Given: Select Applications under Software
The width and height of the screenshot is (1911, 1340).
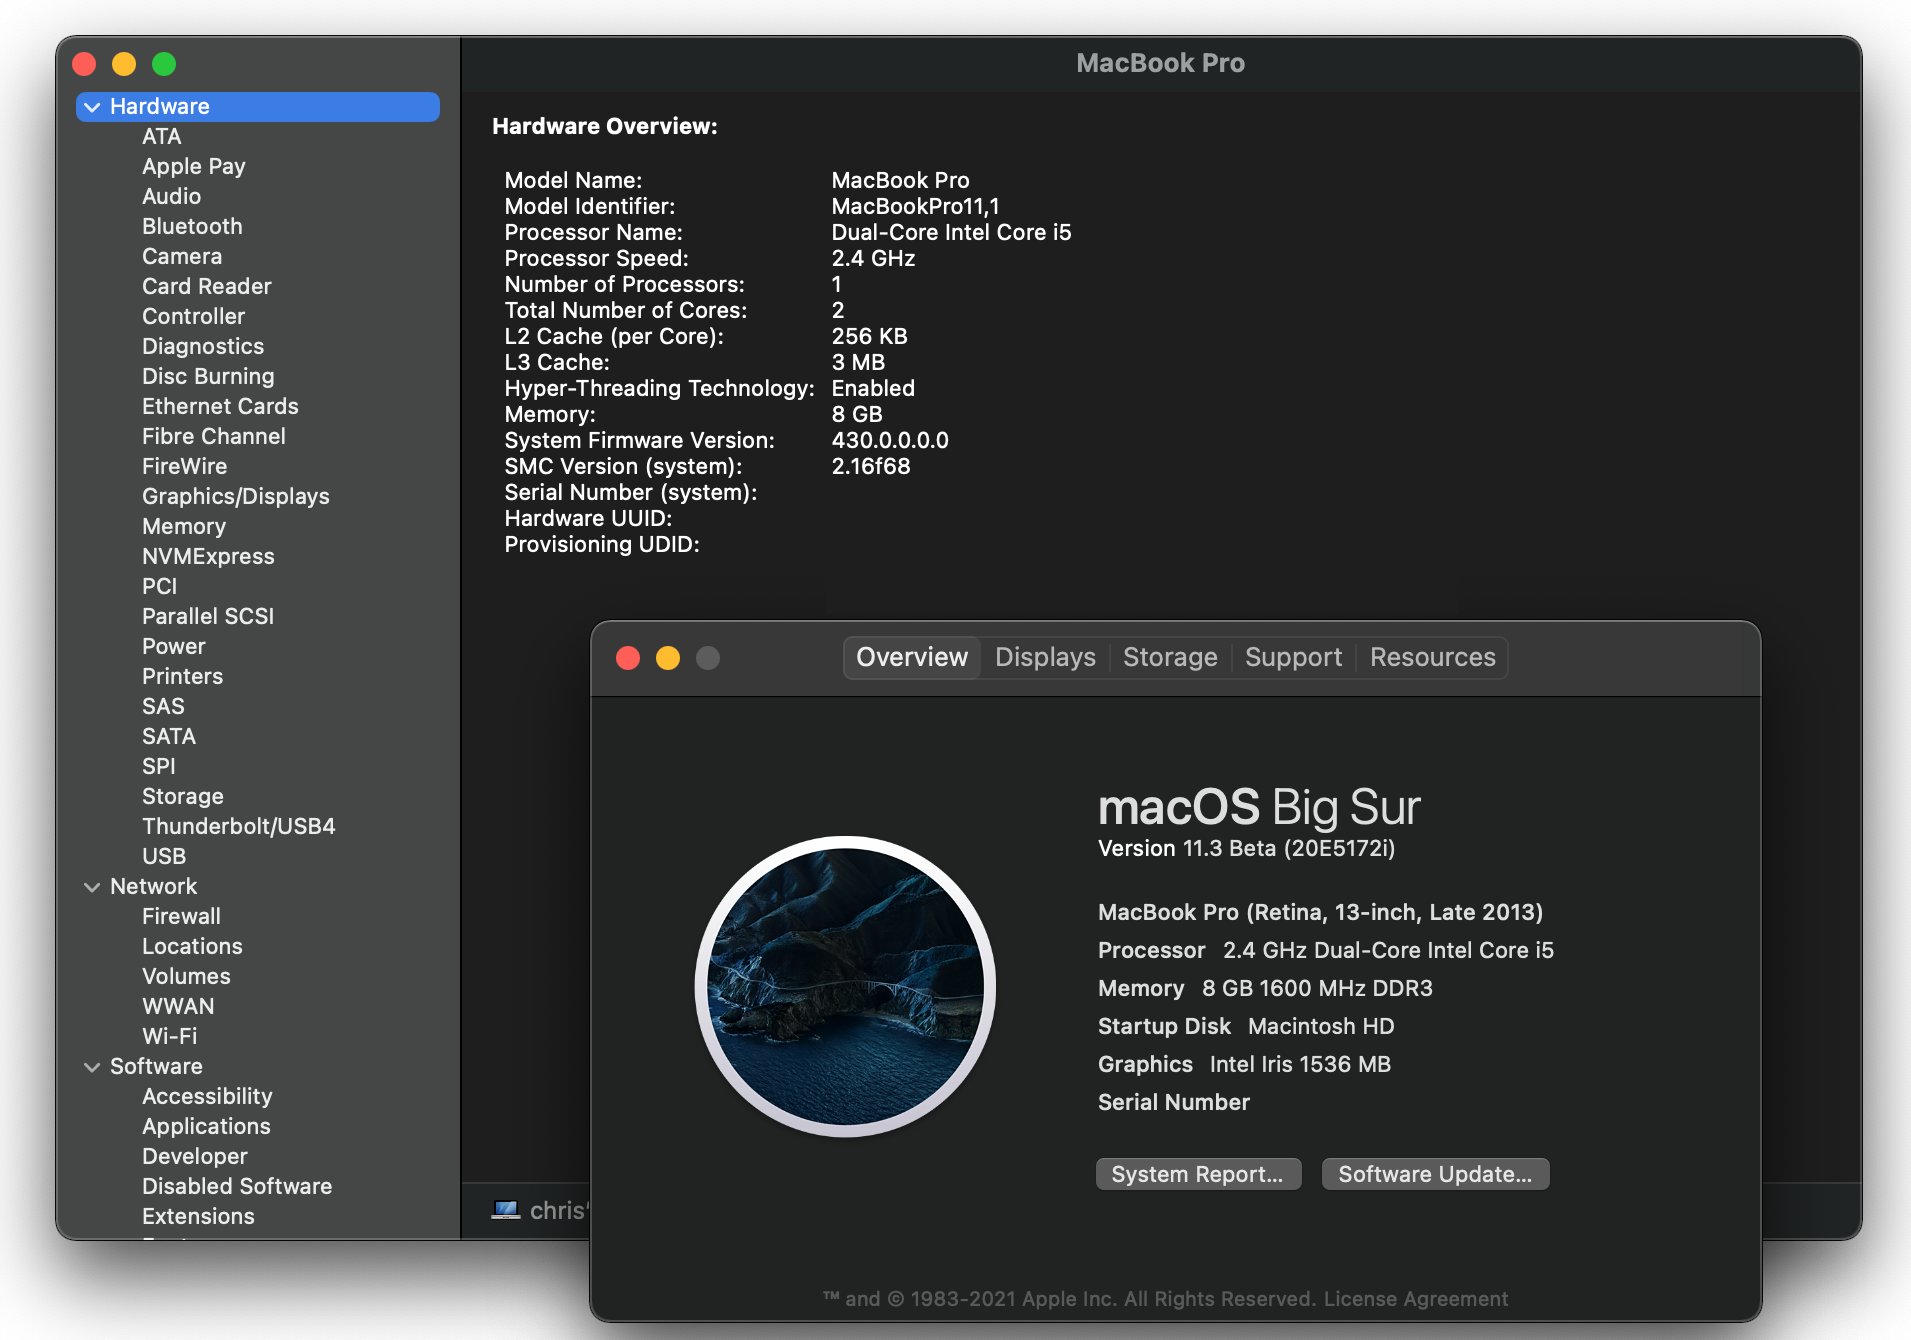Looking at the screenshot, I should coord(206,1127).
